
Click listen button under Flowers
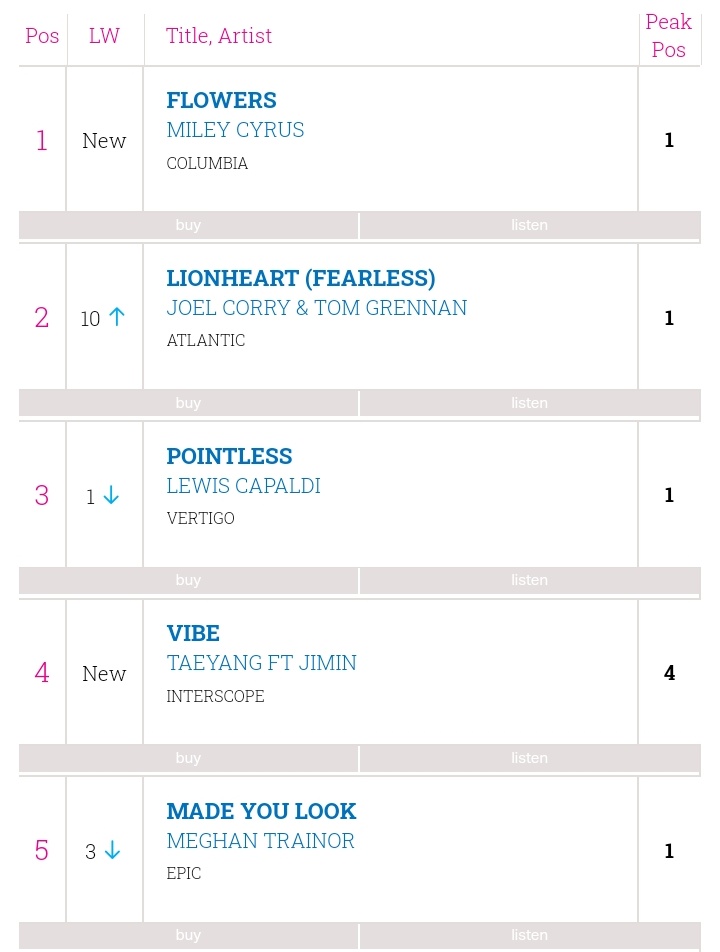(529, 225)
